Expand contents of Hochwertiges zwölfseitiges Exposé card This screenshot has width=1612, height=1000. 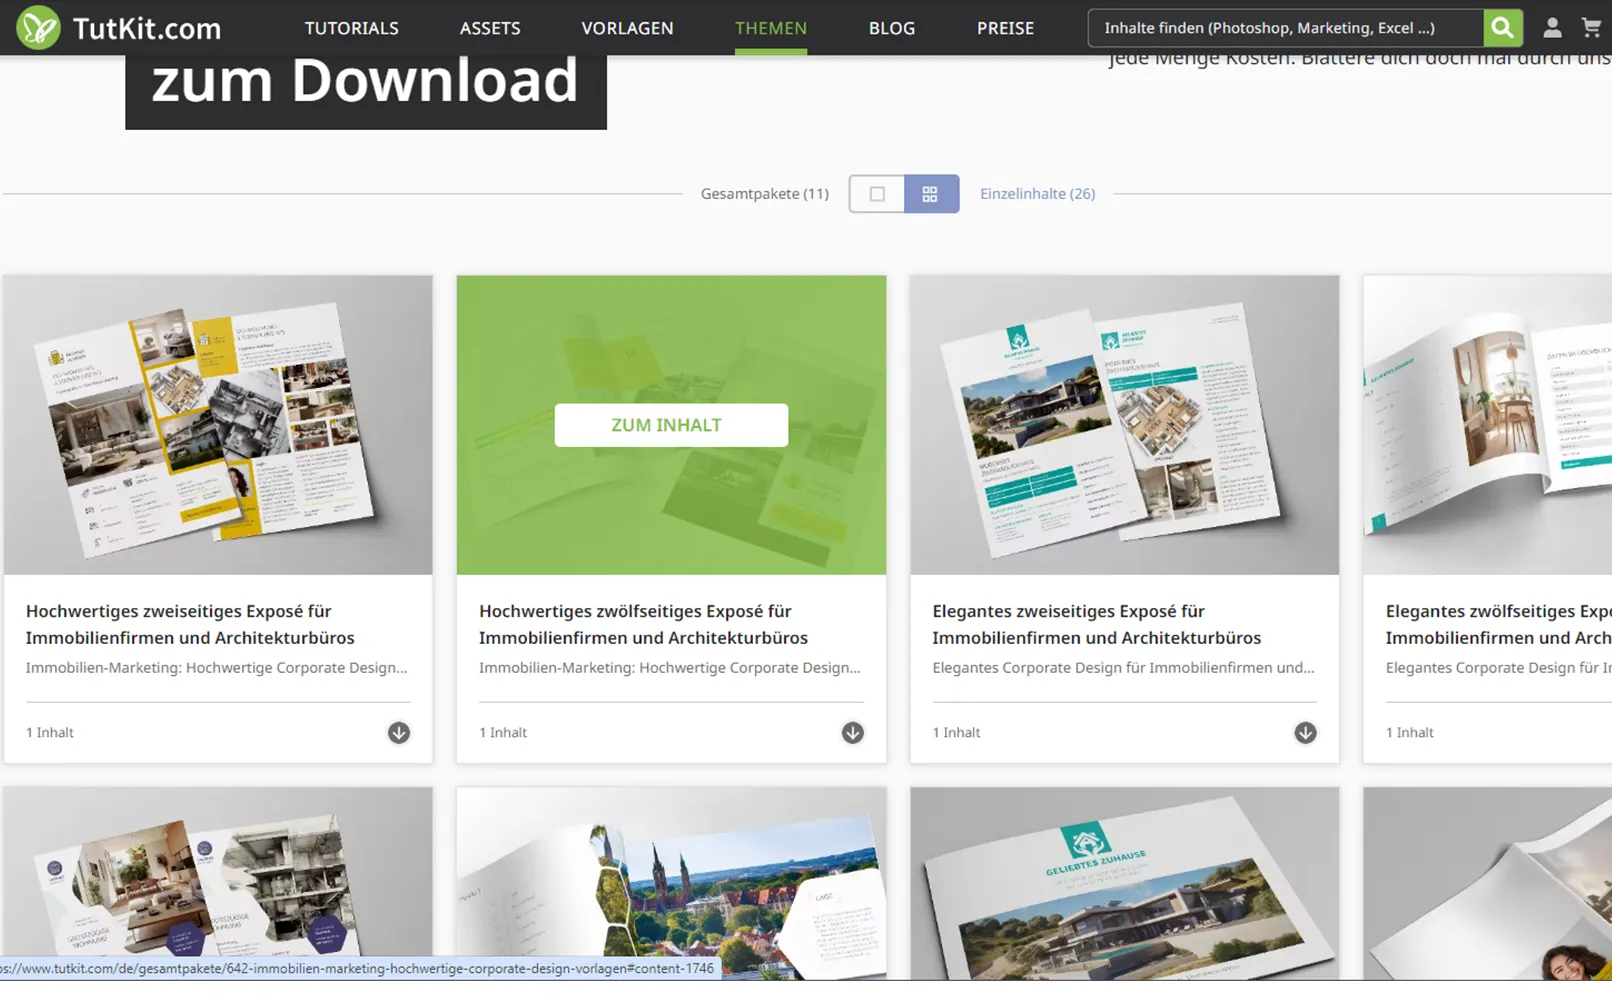tap(852, 733)
